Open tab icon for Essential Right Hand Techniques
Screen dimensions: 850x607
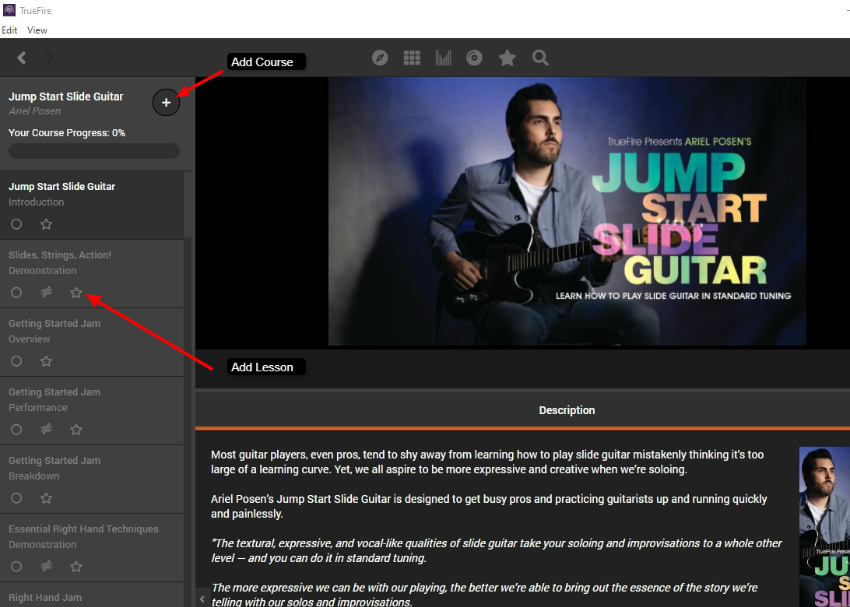(46, 567)
